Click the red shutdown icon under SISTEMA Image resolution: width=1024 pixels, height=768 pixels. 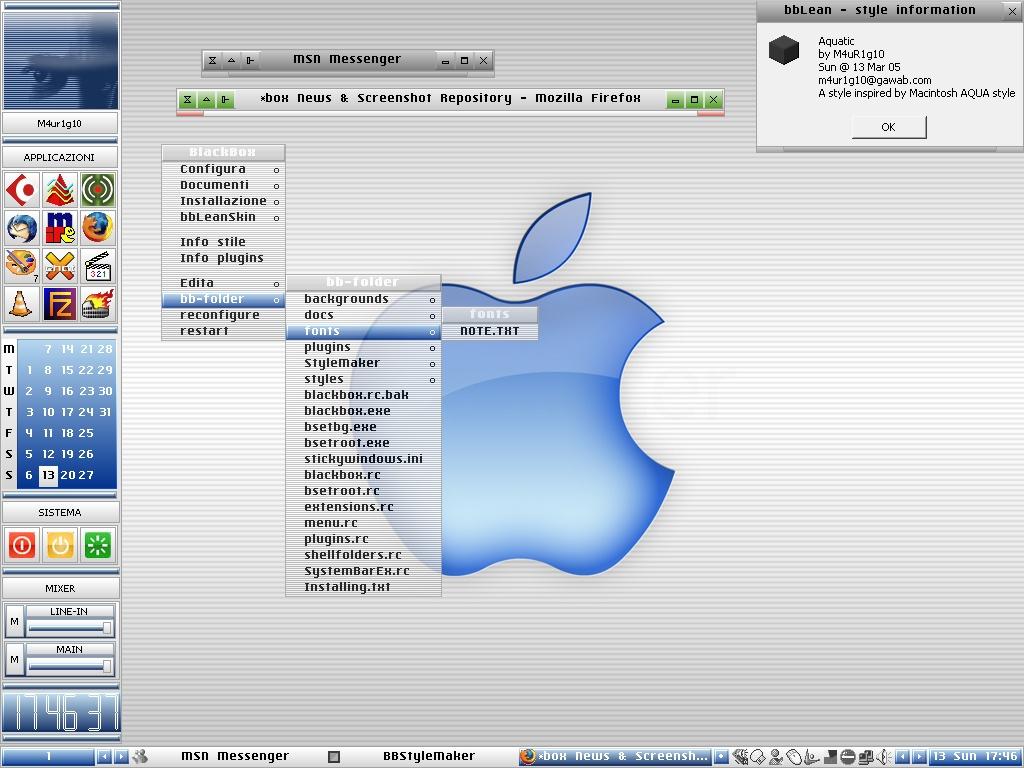[22, 545]
